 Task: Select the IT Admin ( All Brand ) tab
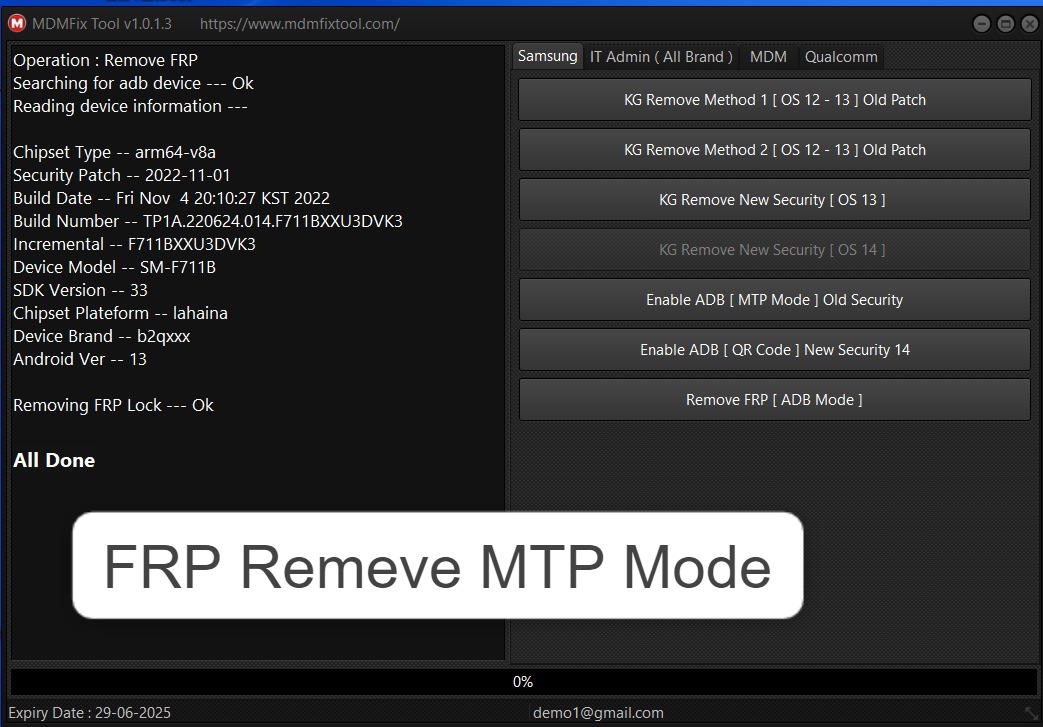[x=661, y=56]
